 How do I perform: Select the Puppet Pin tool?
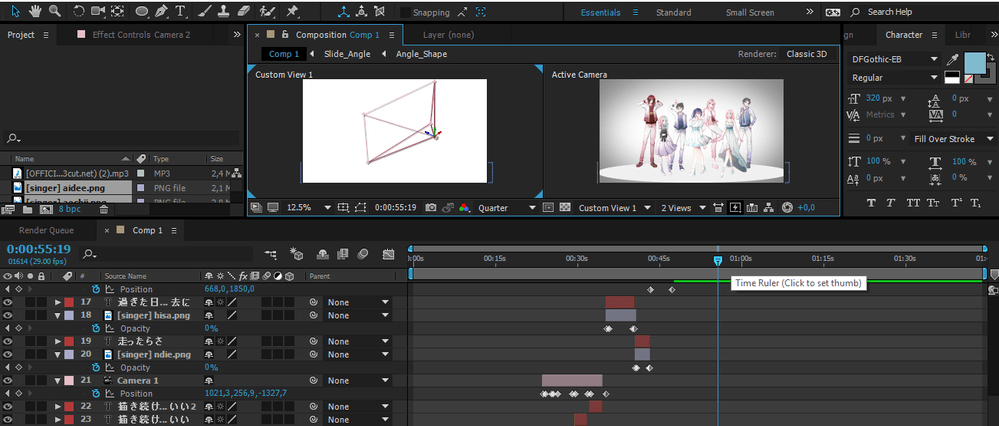tap(291, 11)
